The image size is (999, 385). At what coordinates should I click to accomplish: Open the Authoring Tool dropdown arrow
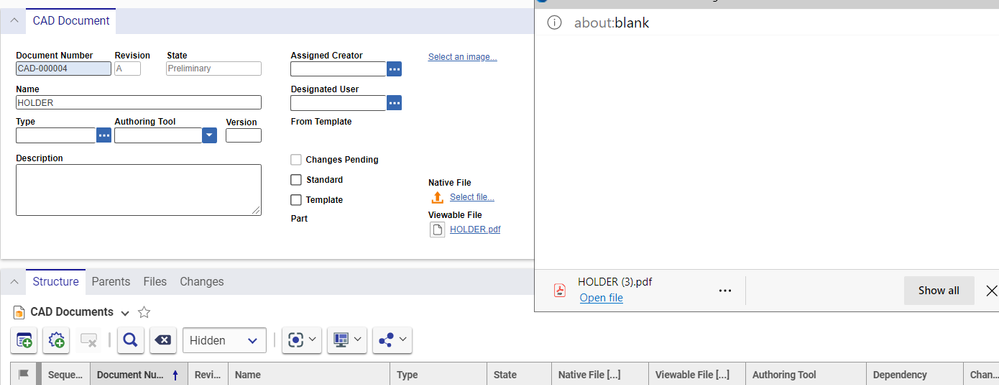[x=210, y=135]
